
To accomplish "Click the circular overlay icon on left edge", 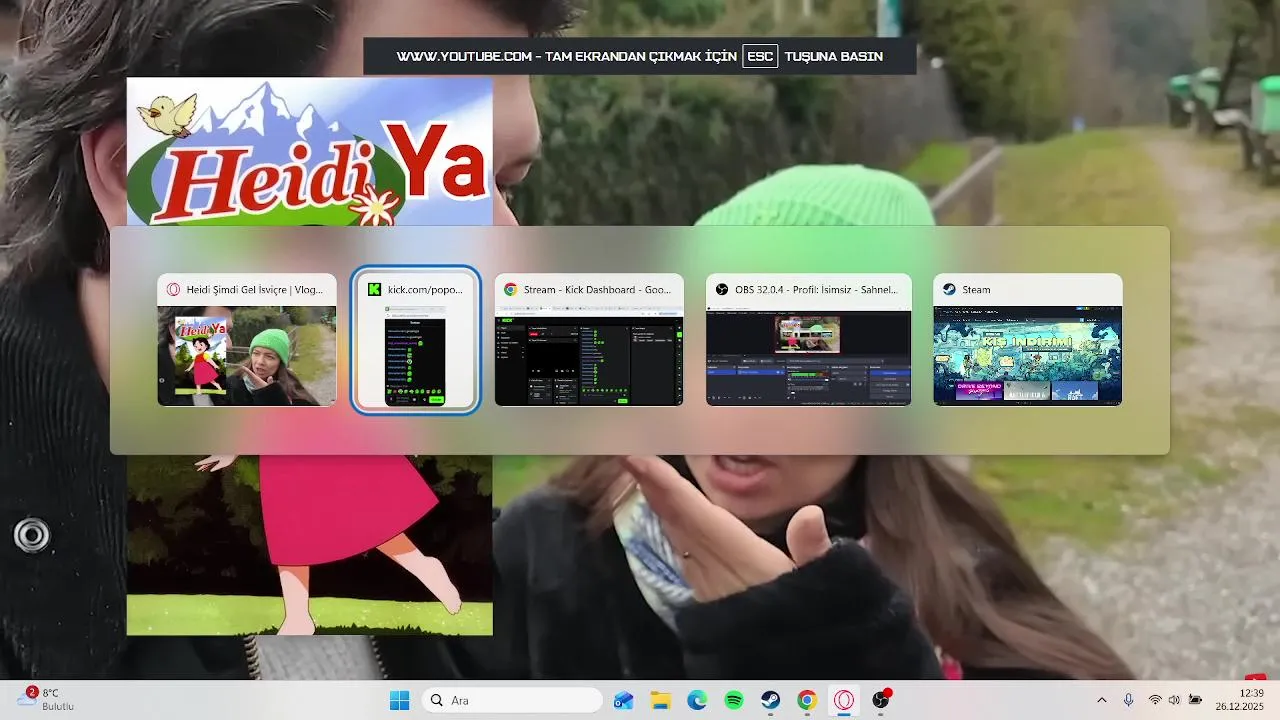I will tap(31, 535).
